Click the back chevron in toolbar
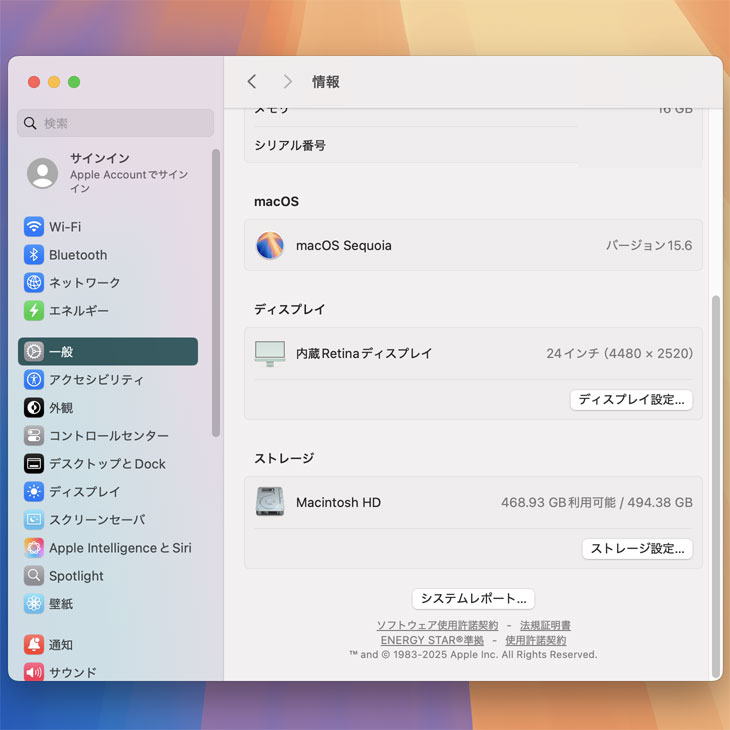Screen dimensions: 730x730 (x=252, y=82)
